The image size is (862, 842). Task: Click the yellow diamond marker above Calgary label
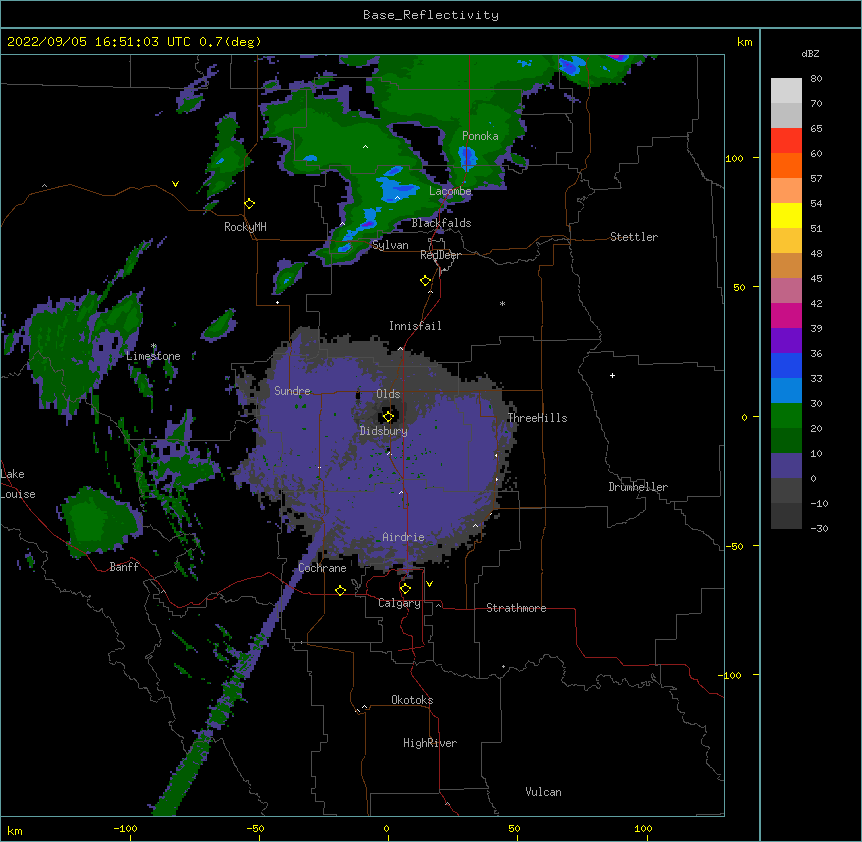(405, 589)
